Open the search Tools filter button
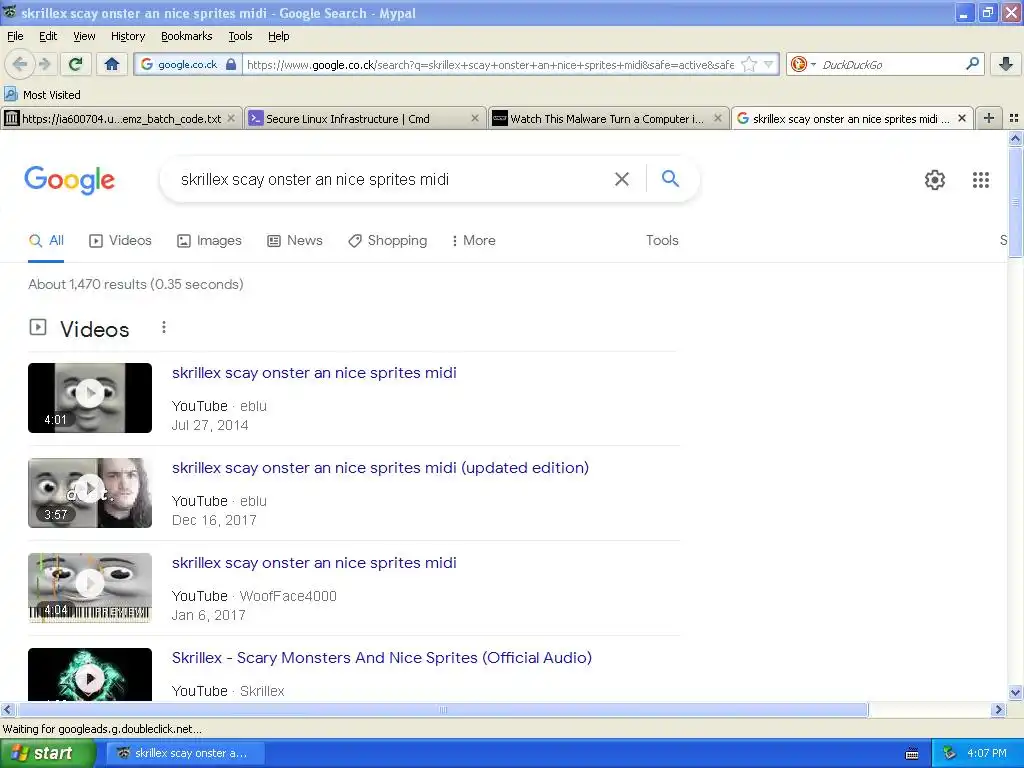The width and height of the screenshot is (1024, 768). point(662,240)
